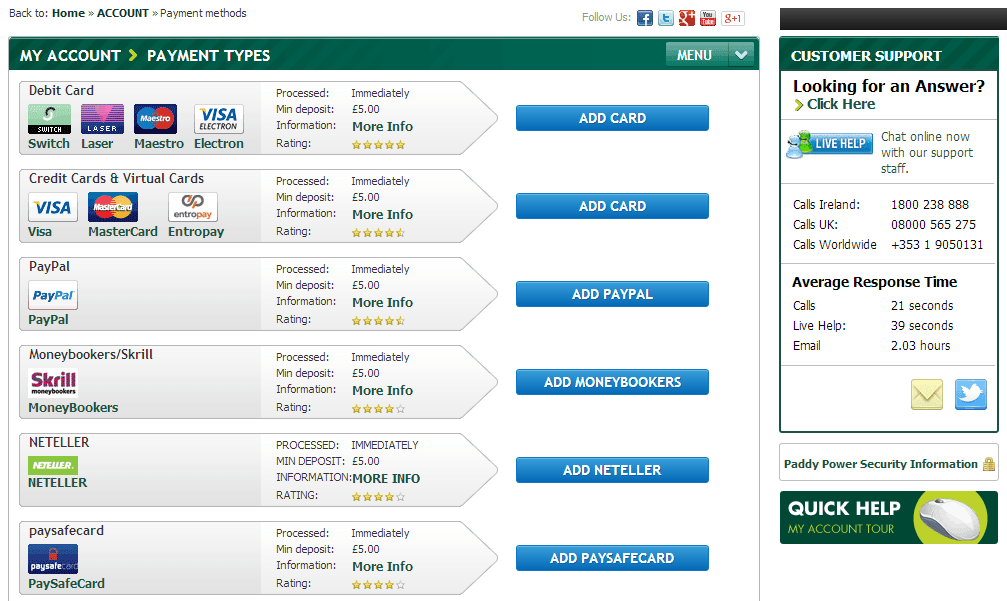Open the Quick Help My Account Tour banner
Viewport: 1007px width, 601px height.
click(889, 518)
